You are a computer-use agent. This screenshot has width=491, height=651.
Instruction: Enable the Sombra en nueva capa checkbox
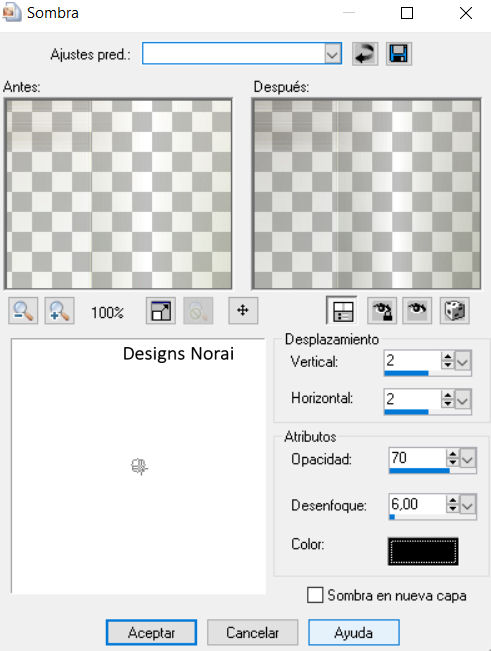pyautogui.click(x=315, y=595)
